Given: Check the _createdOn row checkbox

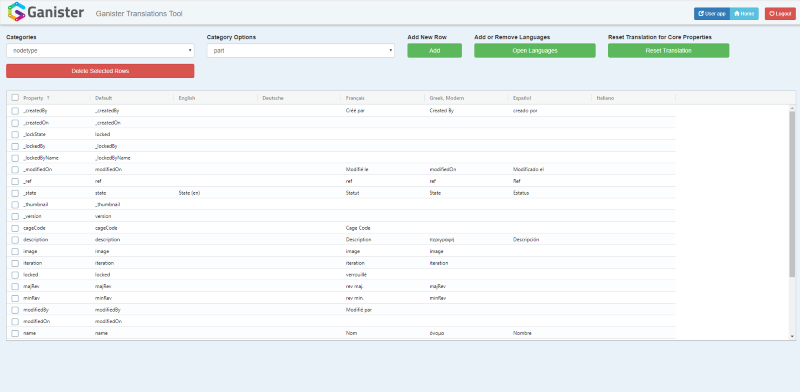Looking at the screenshot, I should (15, 123).
